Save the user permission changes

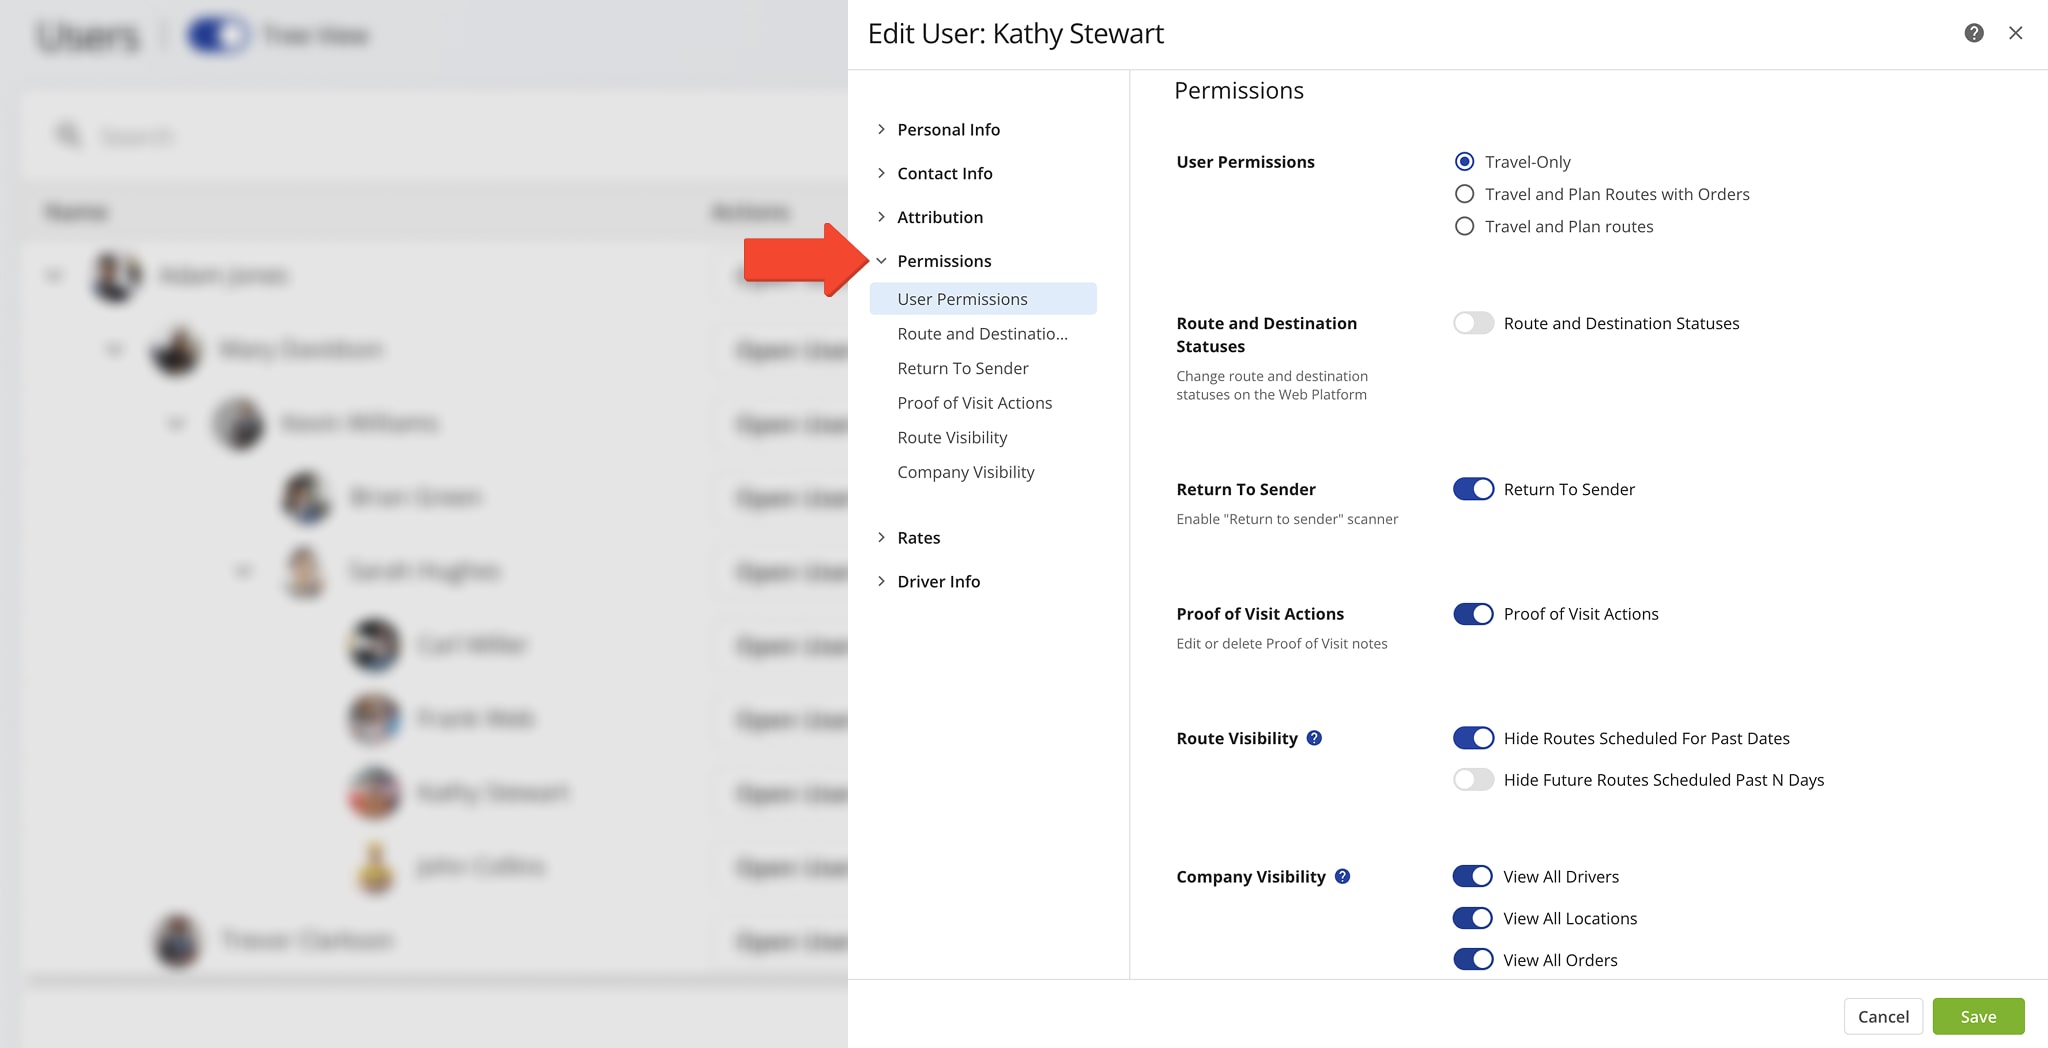coord(1978,1016)
